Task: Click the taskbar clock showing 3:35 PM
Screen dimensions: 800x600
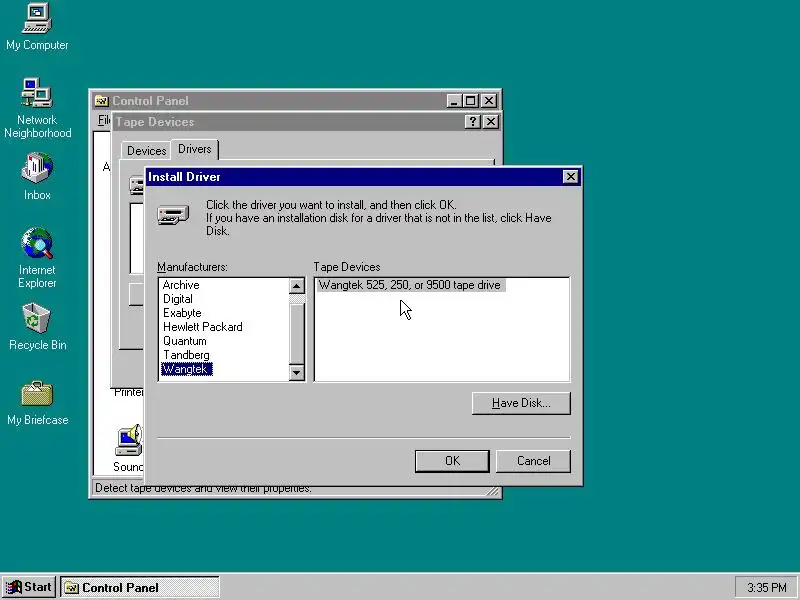Action: tap(766, 587)
